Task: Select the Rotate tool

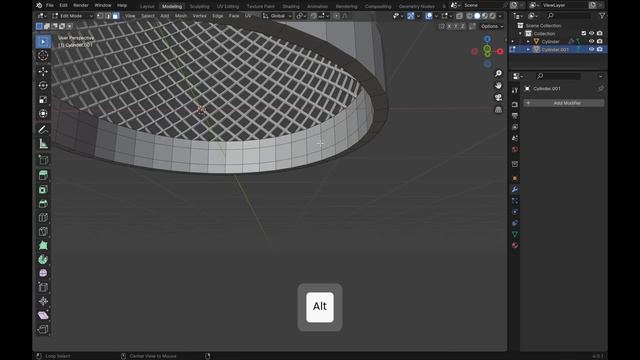Action: point(43,85)
